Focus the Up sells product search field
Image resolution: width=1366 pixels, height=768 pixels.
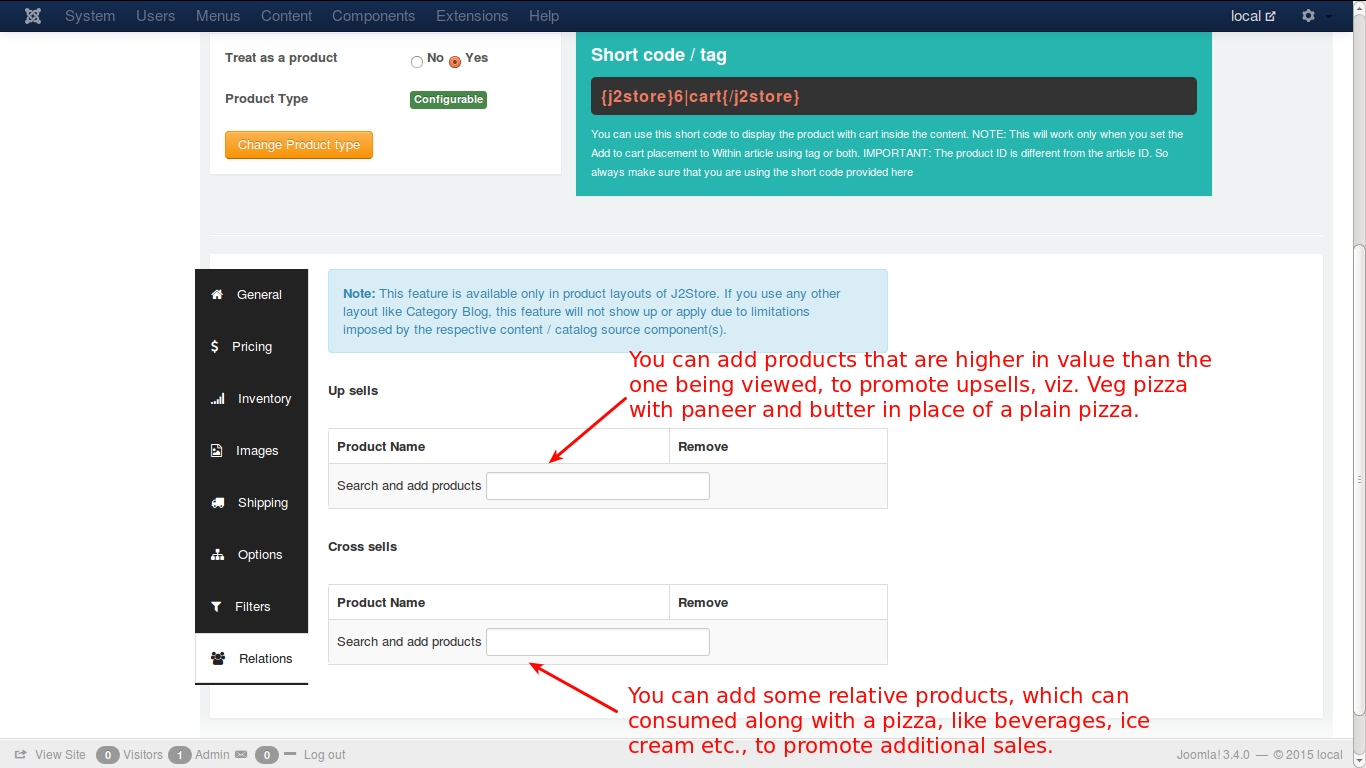coord(598,486)
